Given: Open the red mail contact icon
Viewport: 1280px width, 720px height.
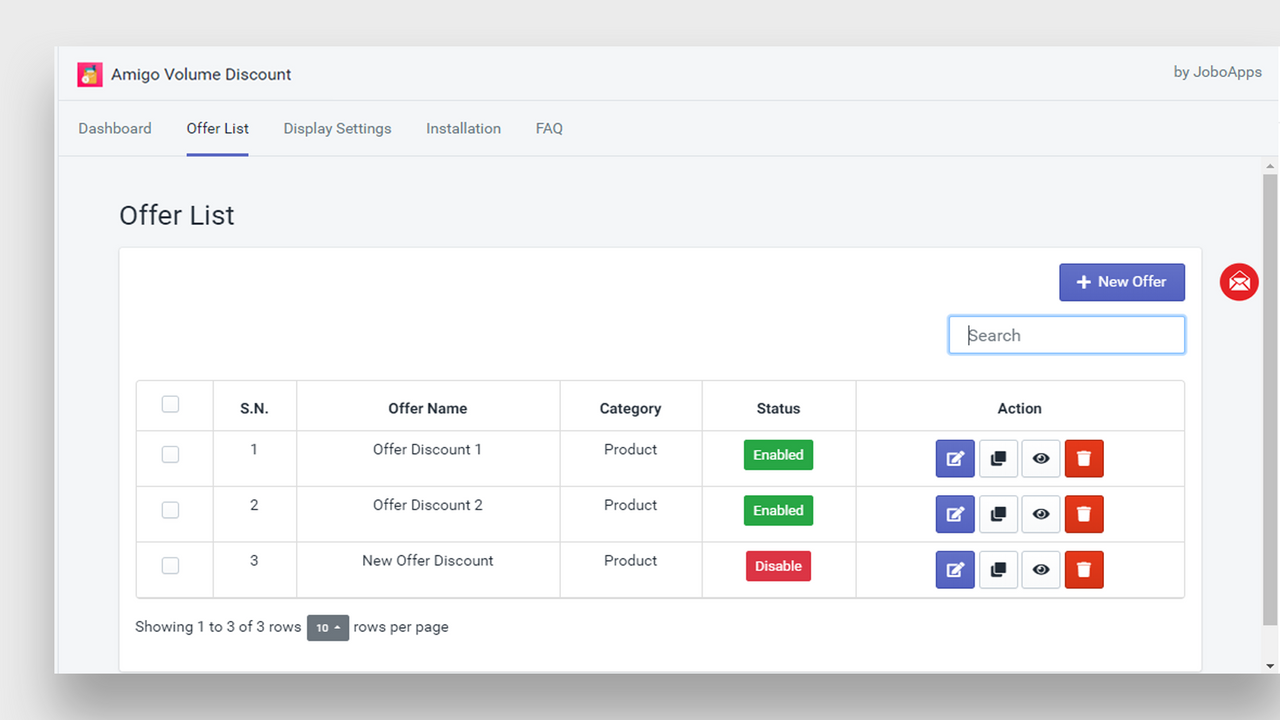Looking at the screenshot, I should 1239,282.
